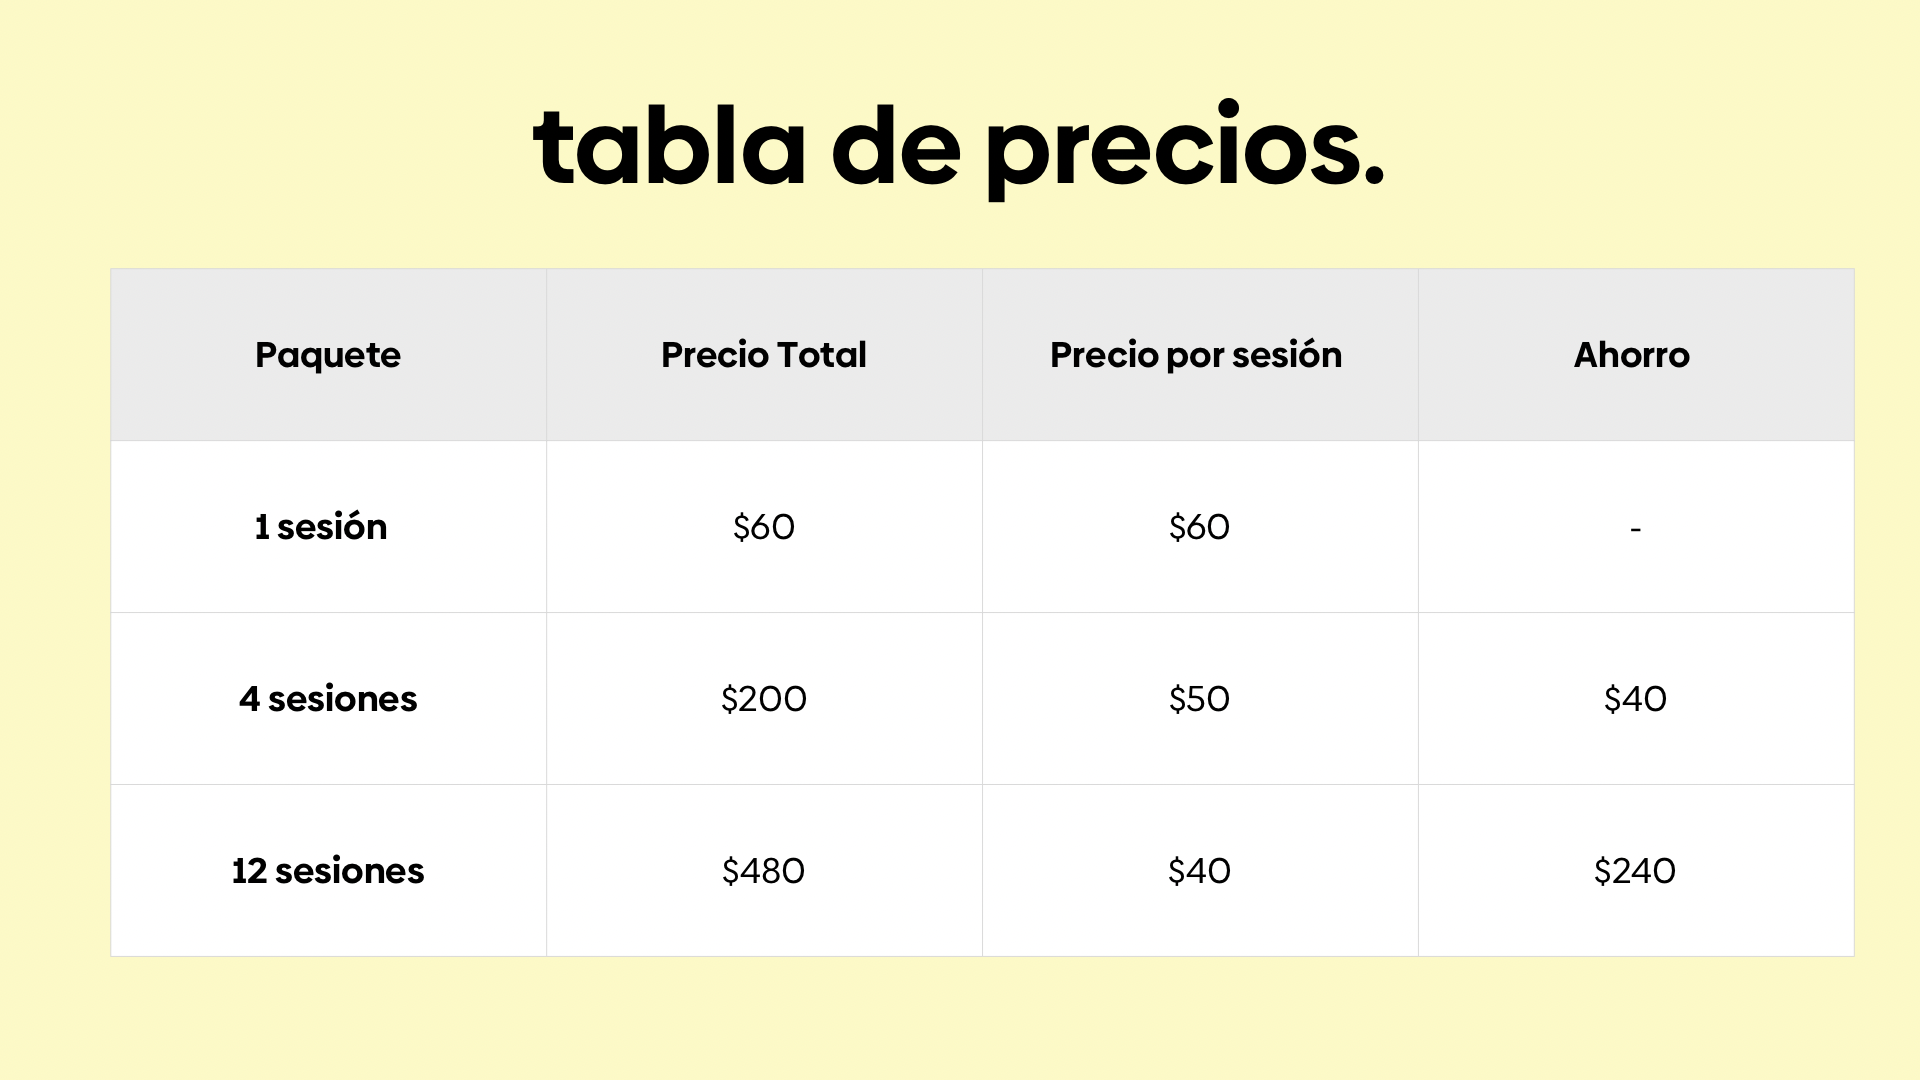Select the '4 sesiones' row label
Screen dimensions: 1920x1080
pos(328,699)
